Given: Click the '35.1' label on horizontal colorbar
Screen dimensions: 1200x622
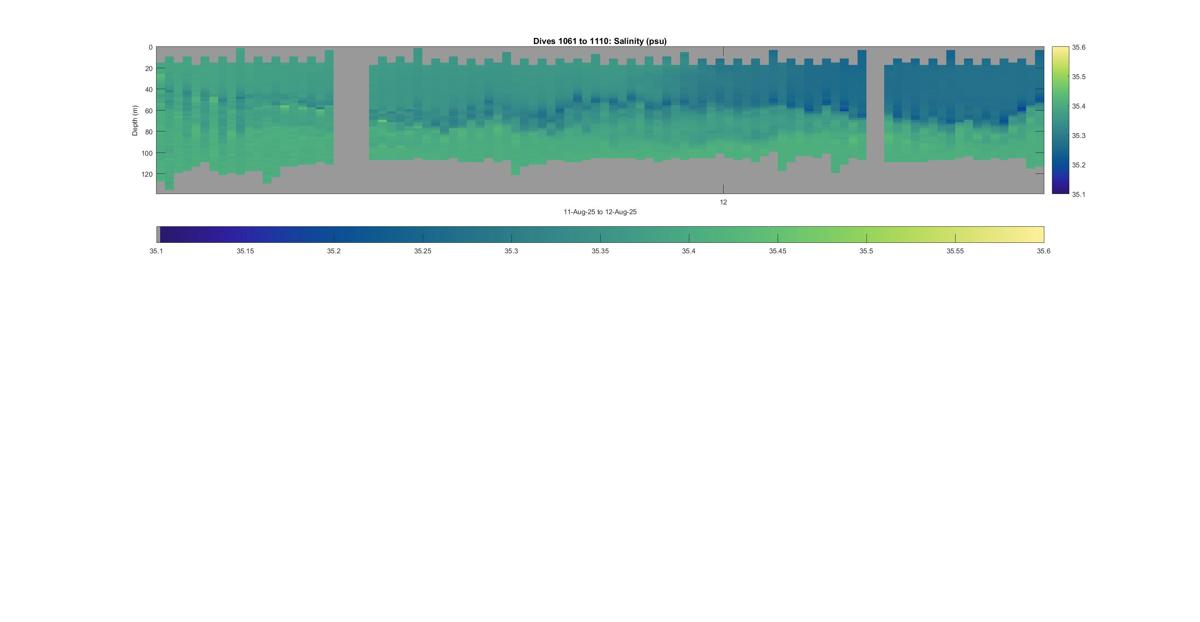Looking at the screenshot, I should point(156,252).
